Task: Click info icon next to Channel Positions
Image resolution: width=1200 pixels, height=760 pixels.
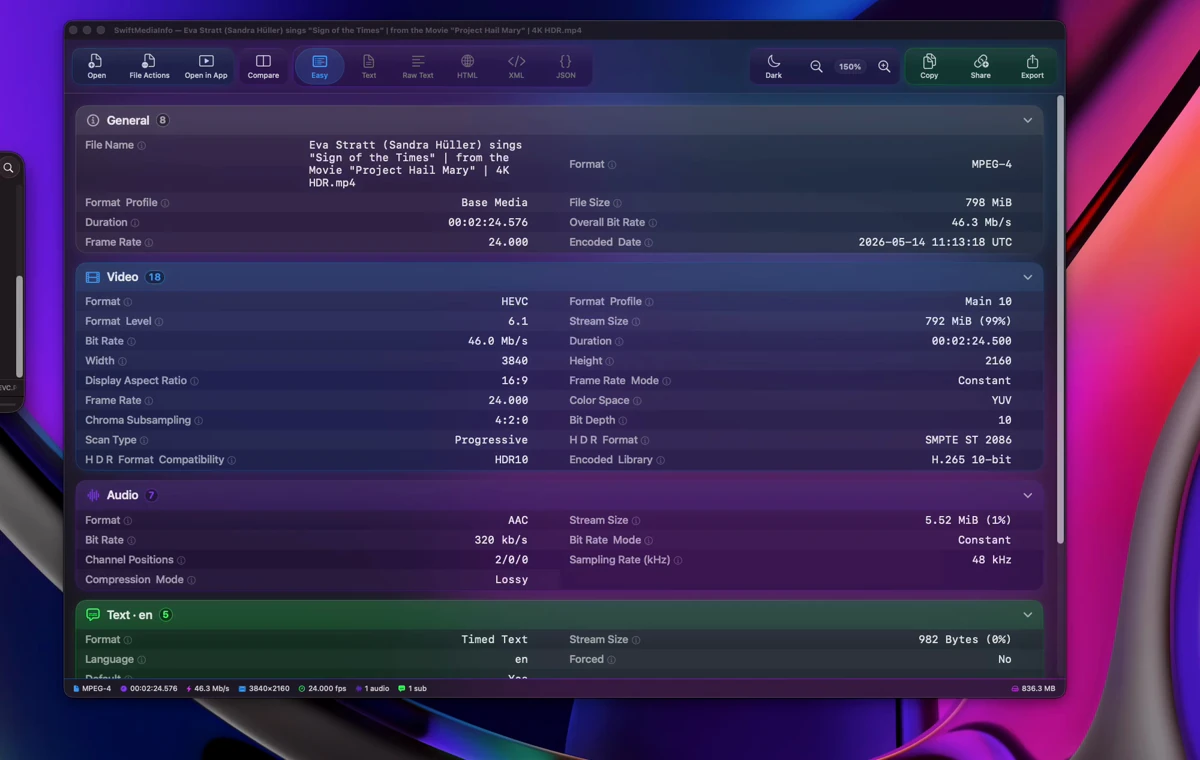Action: click(x=181, y=561)
